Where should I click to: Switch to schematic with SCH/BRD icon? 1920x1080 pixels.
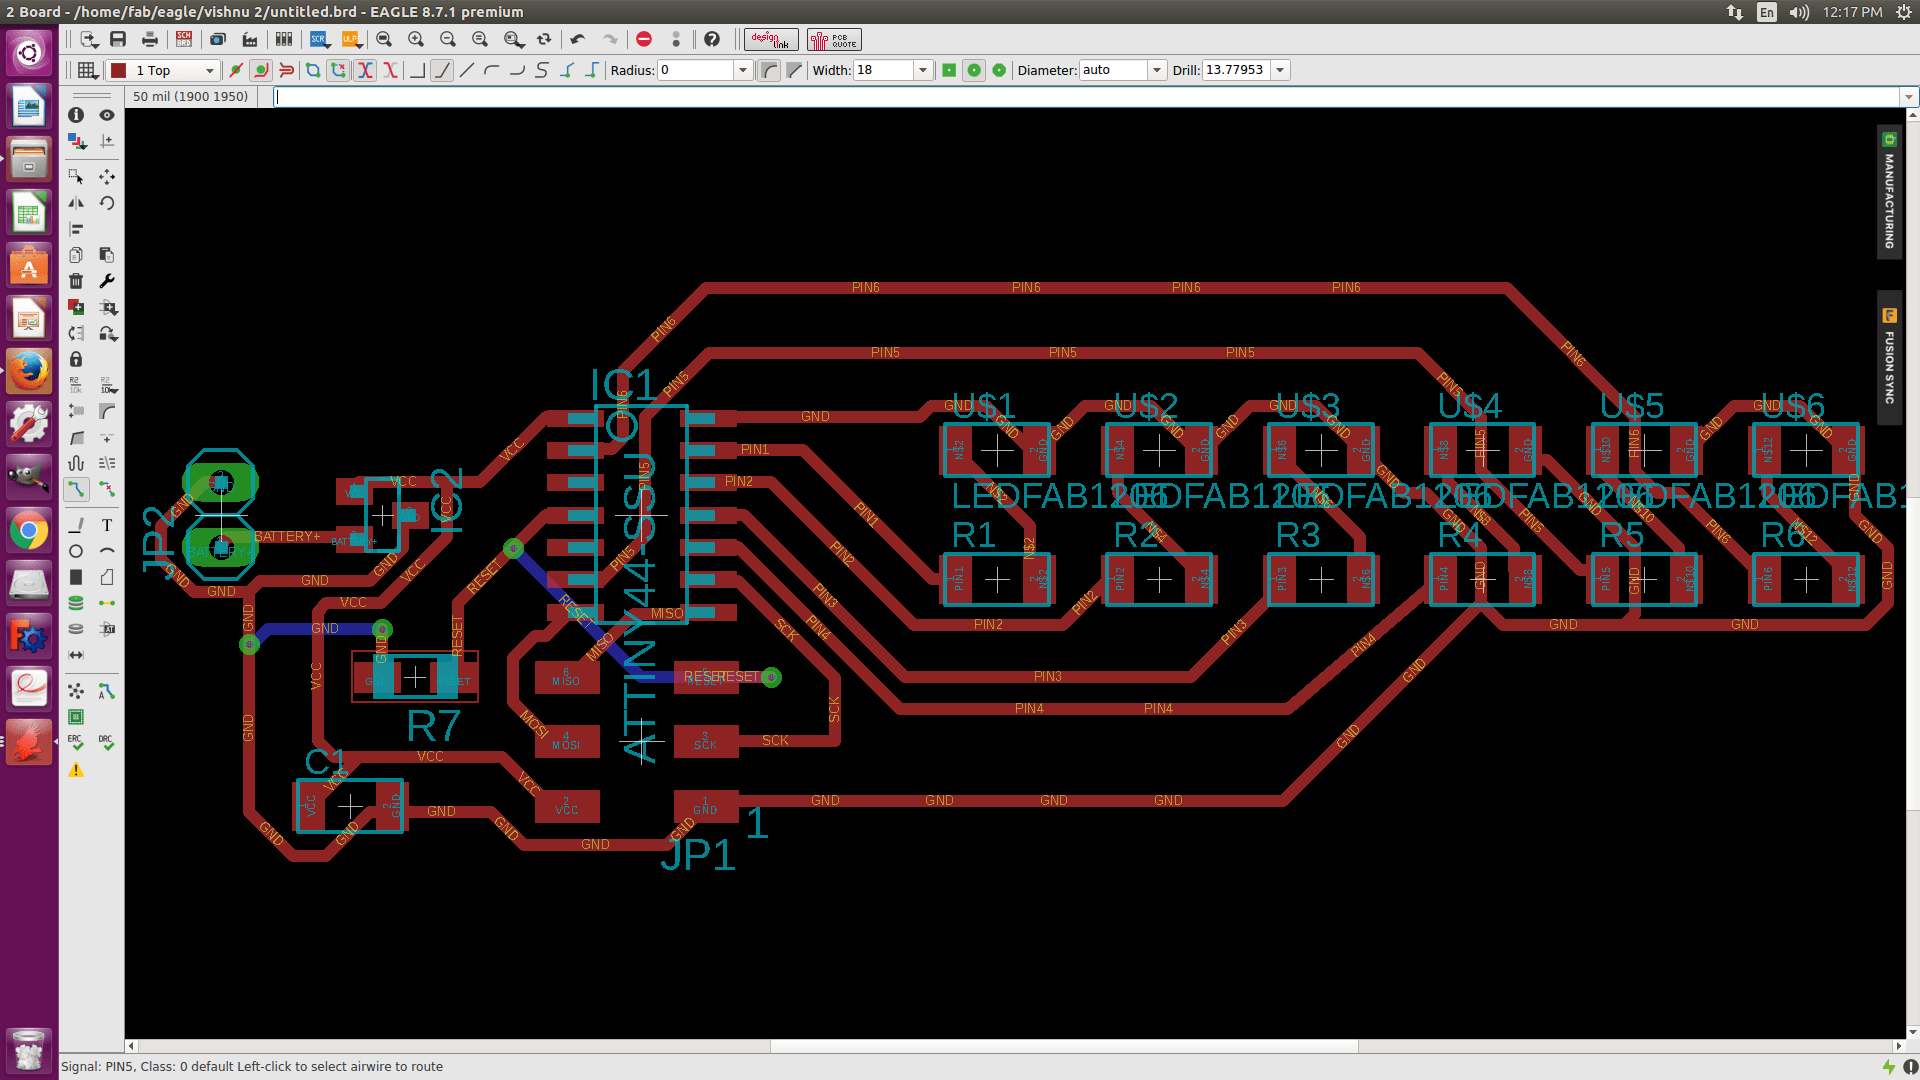184,39
